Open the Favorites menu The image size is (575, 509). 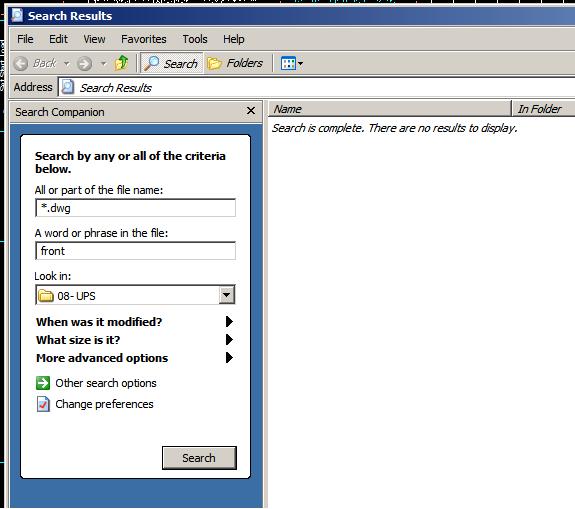pos(144,39)
